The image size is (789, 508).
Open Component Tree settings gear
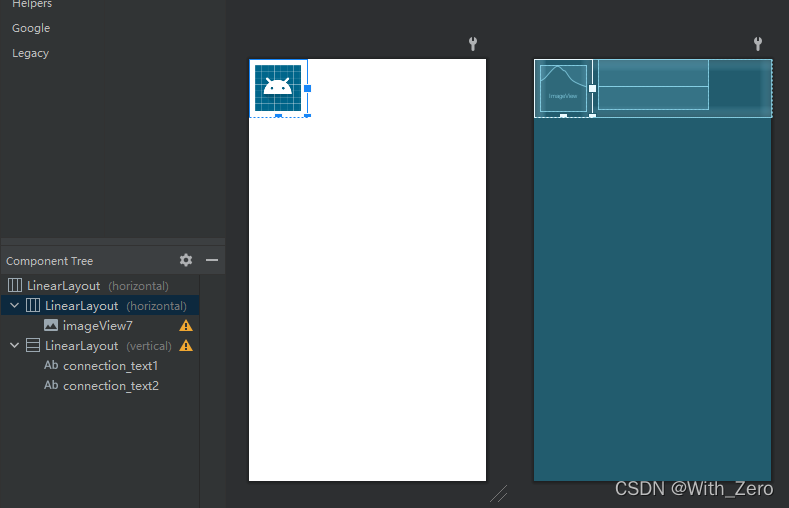click(186, 260)
